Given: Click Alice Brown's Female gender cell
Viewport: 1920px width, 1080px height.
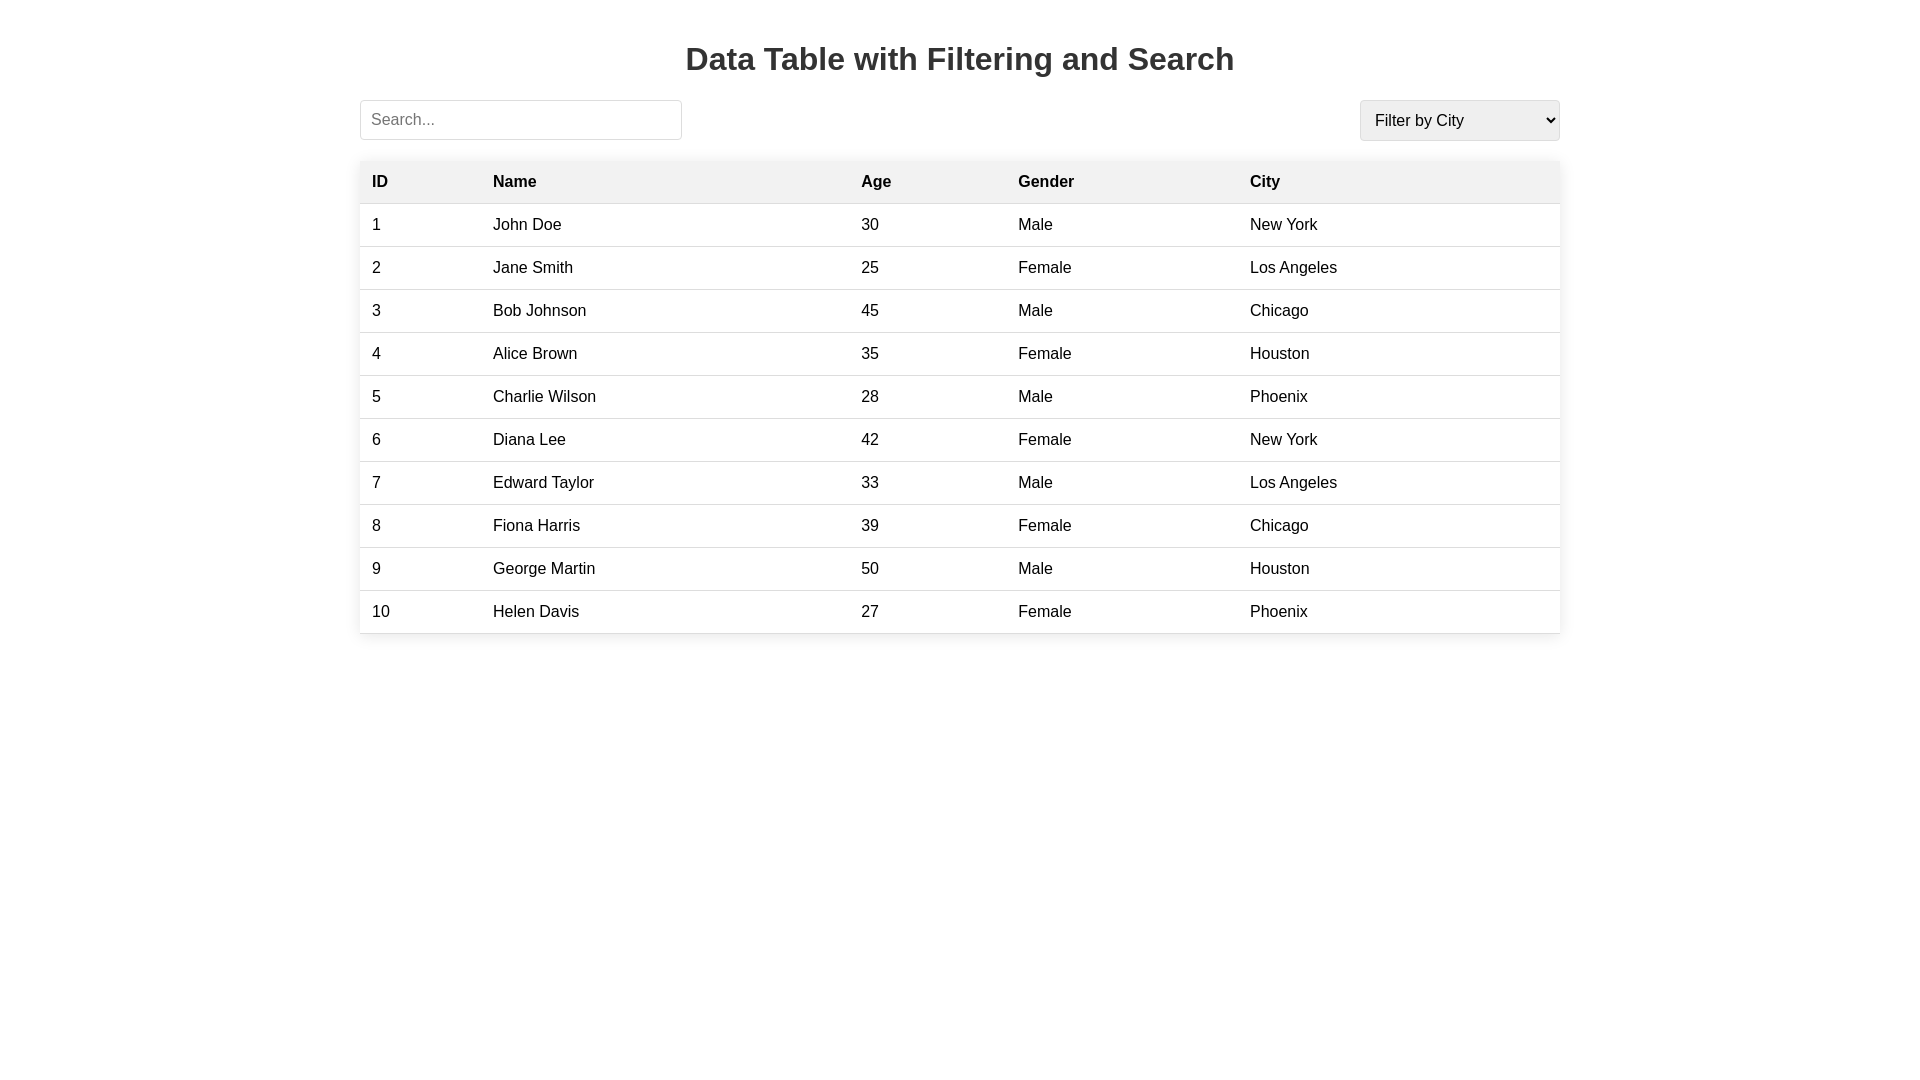Looking at the screenshot, I should pos(1044,354).
